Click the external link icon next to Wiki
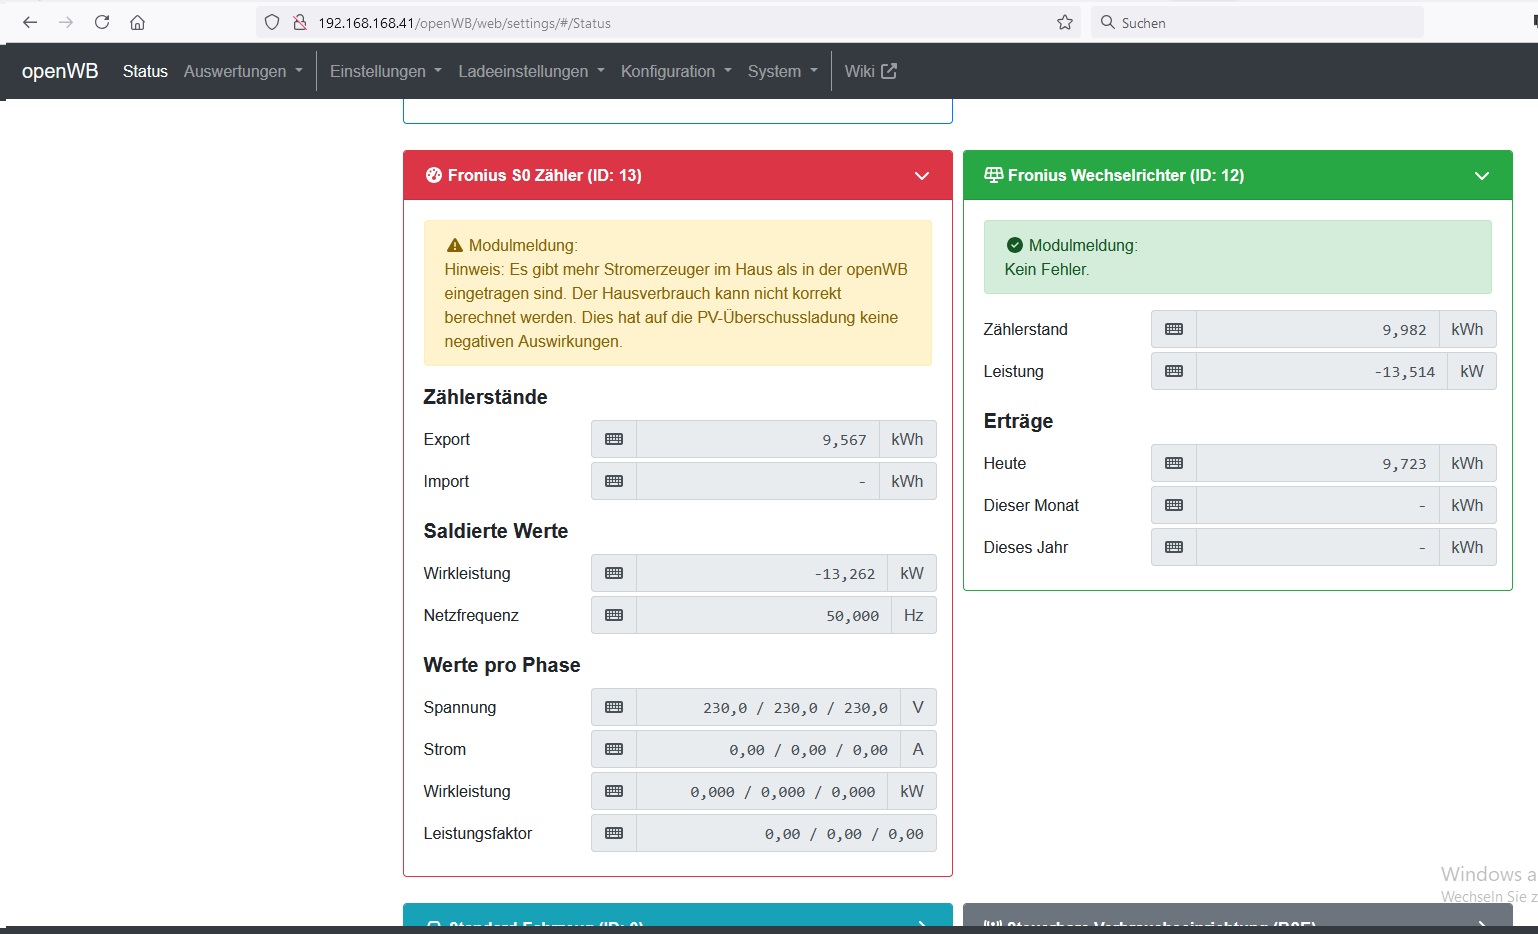The width and height of the screenshot is (1538, 934). 889,70
